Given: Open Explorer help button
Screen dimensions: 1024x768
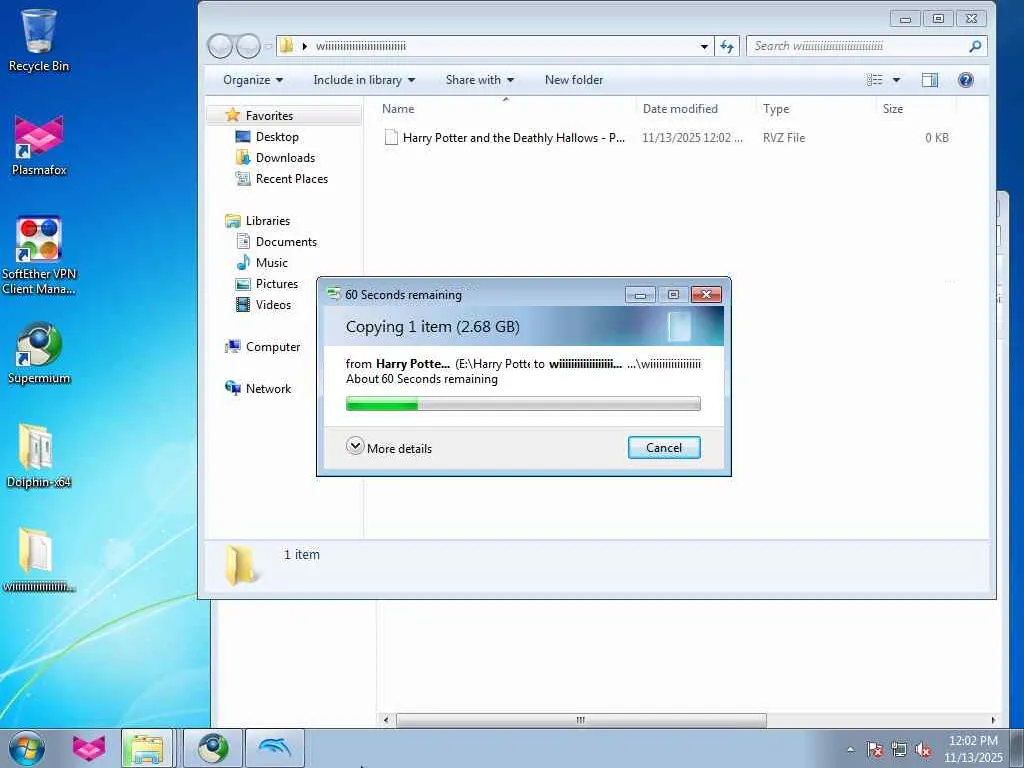Looking at the screenshot, I should 965,80.
